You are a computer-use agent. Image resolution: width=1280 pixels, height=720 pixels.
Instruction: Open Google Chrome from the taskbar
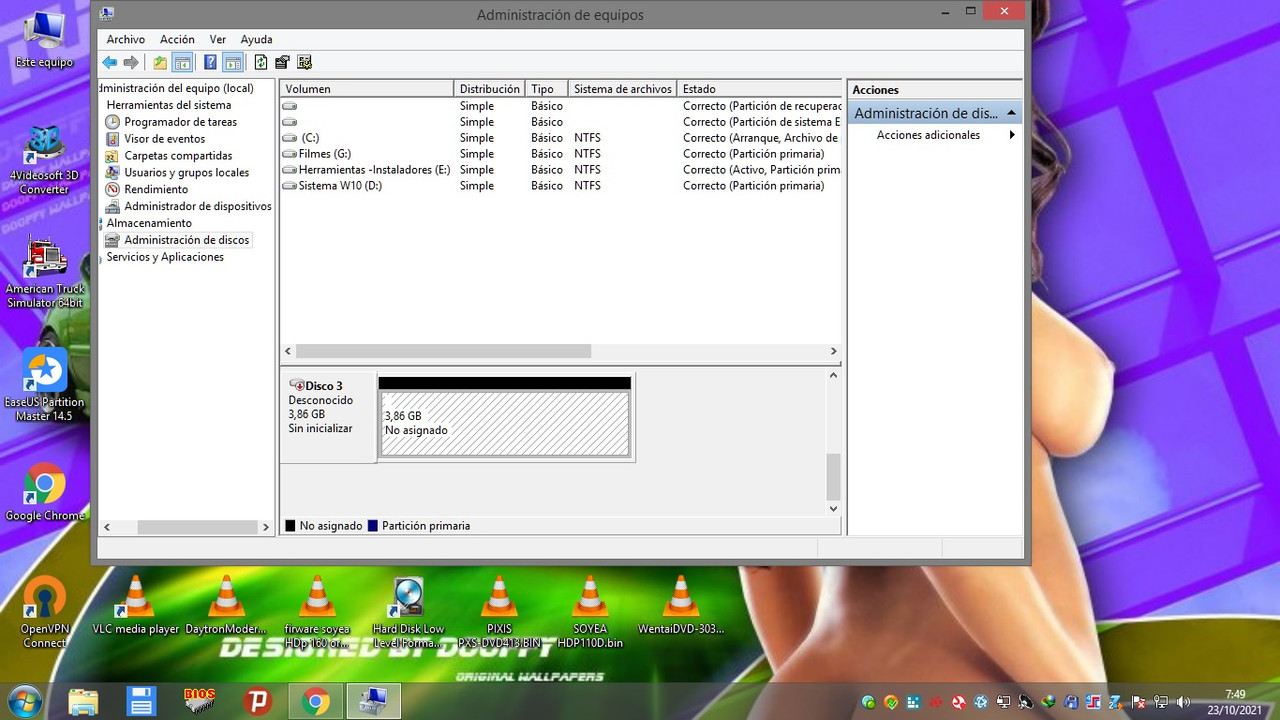click(x=315, y=701)
